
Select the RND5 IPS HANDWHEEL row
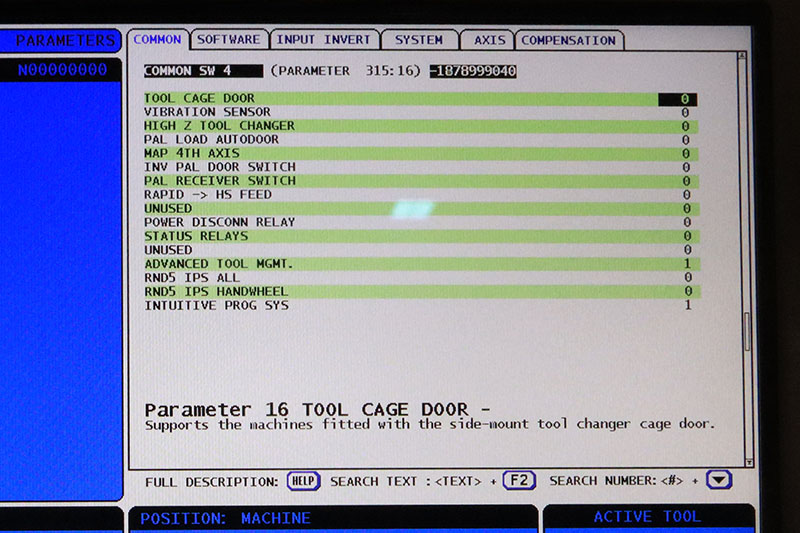(x=421, y=291)
